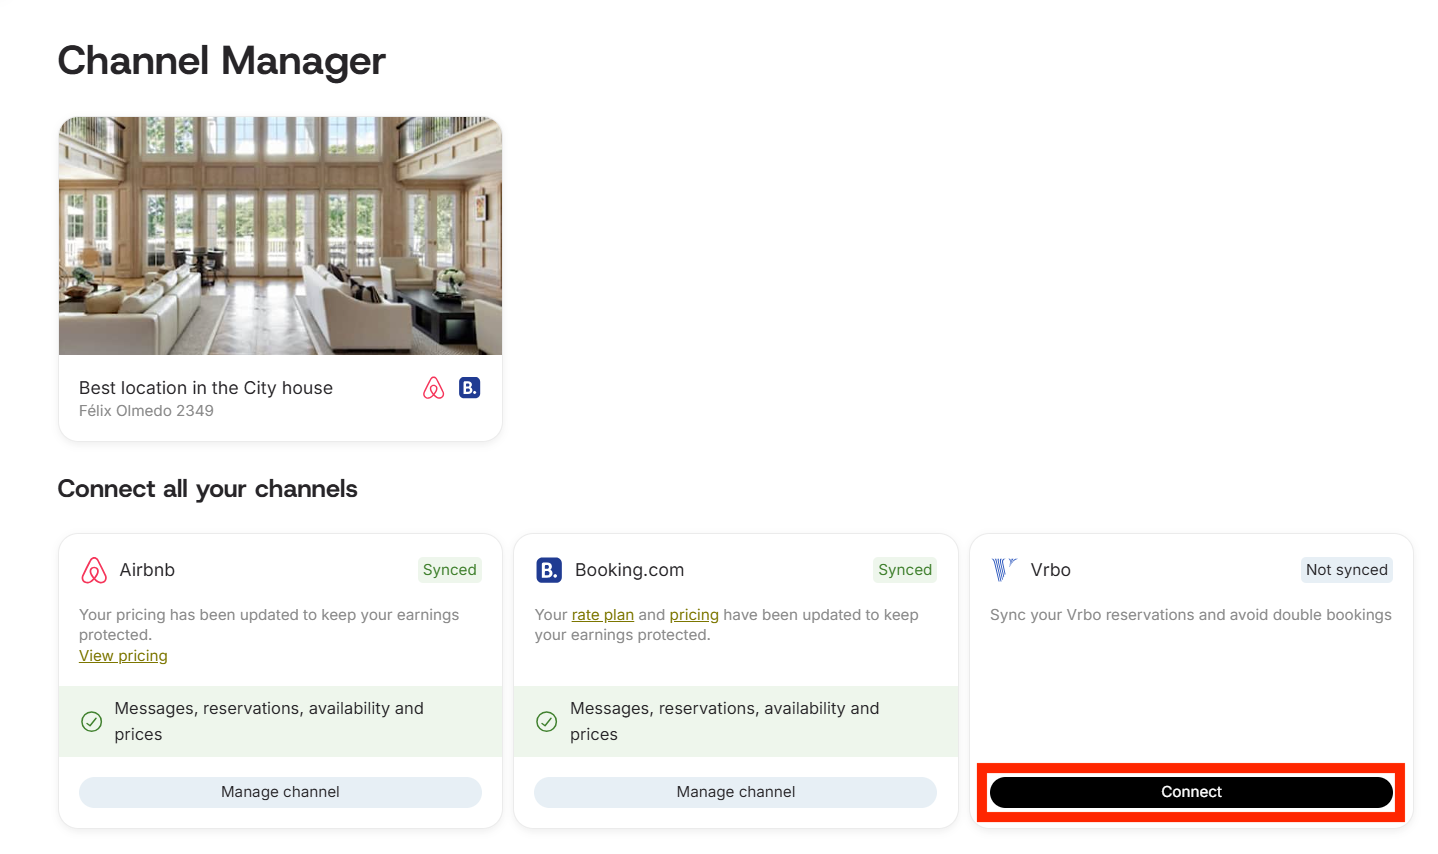Click the Channel Manager page heading
Image resolution: width=1438 pixels, height=854 pixels.
click(x=221, y=61)
